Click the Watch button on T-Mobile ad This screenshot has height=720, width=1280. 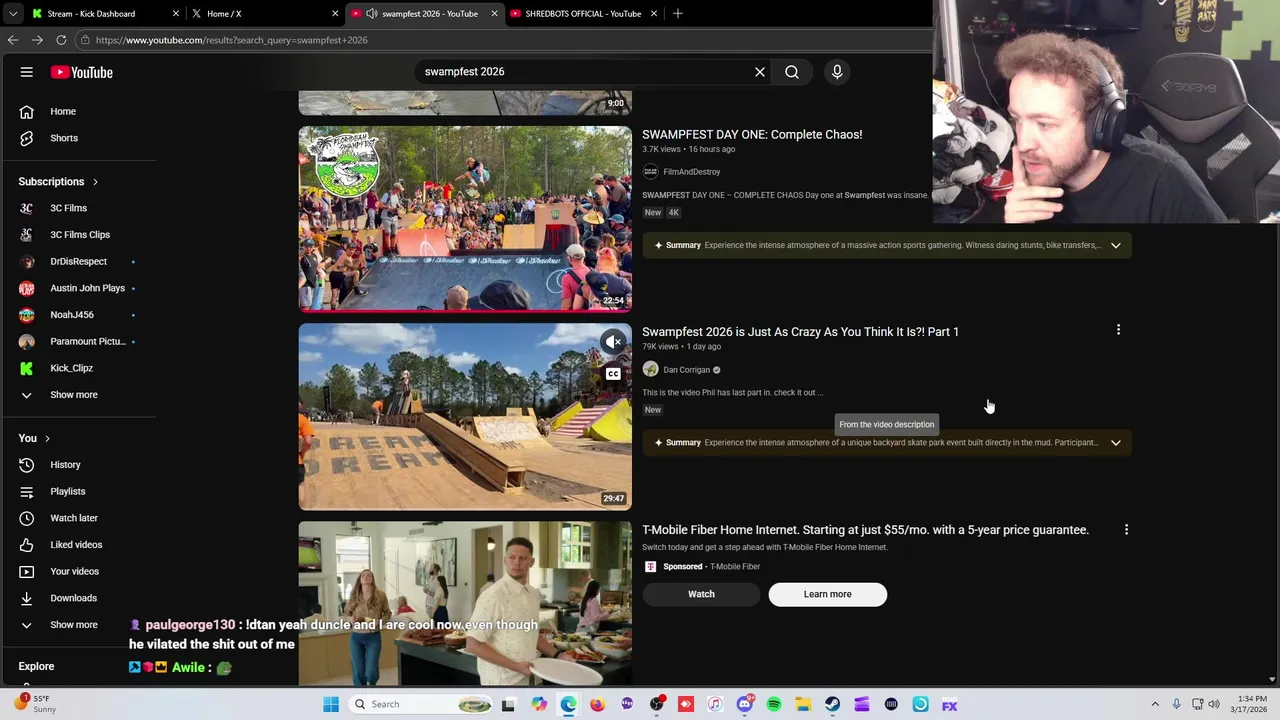[701, 594]
